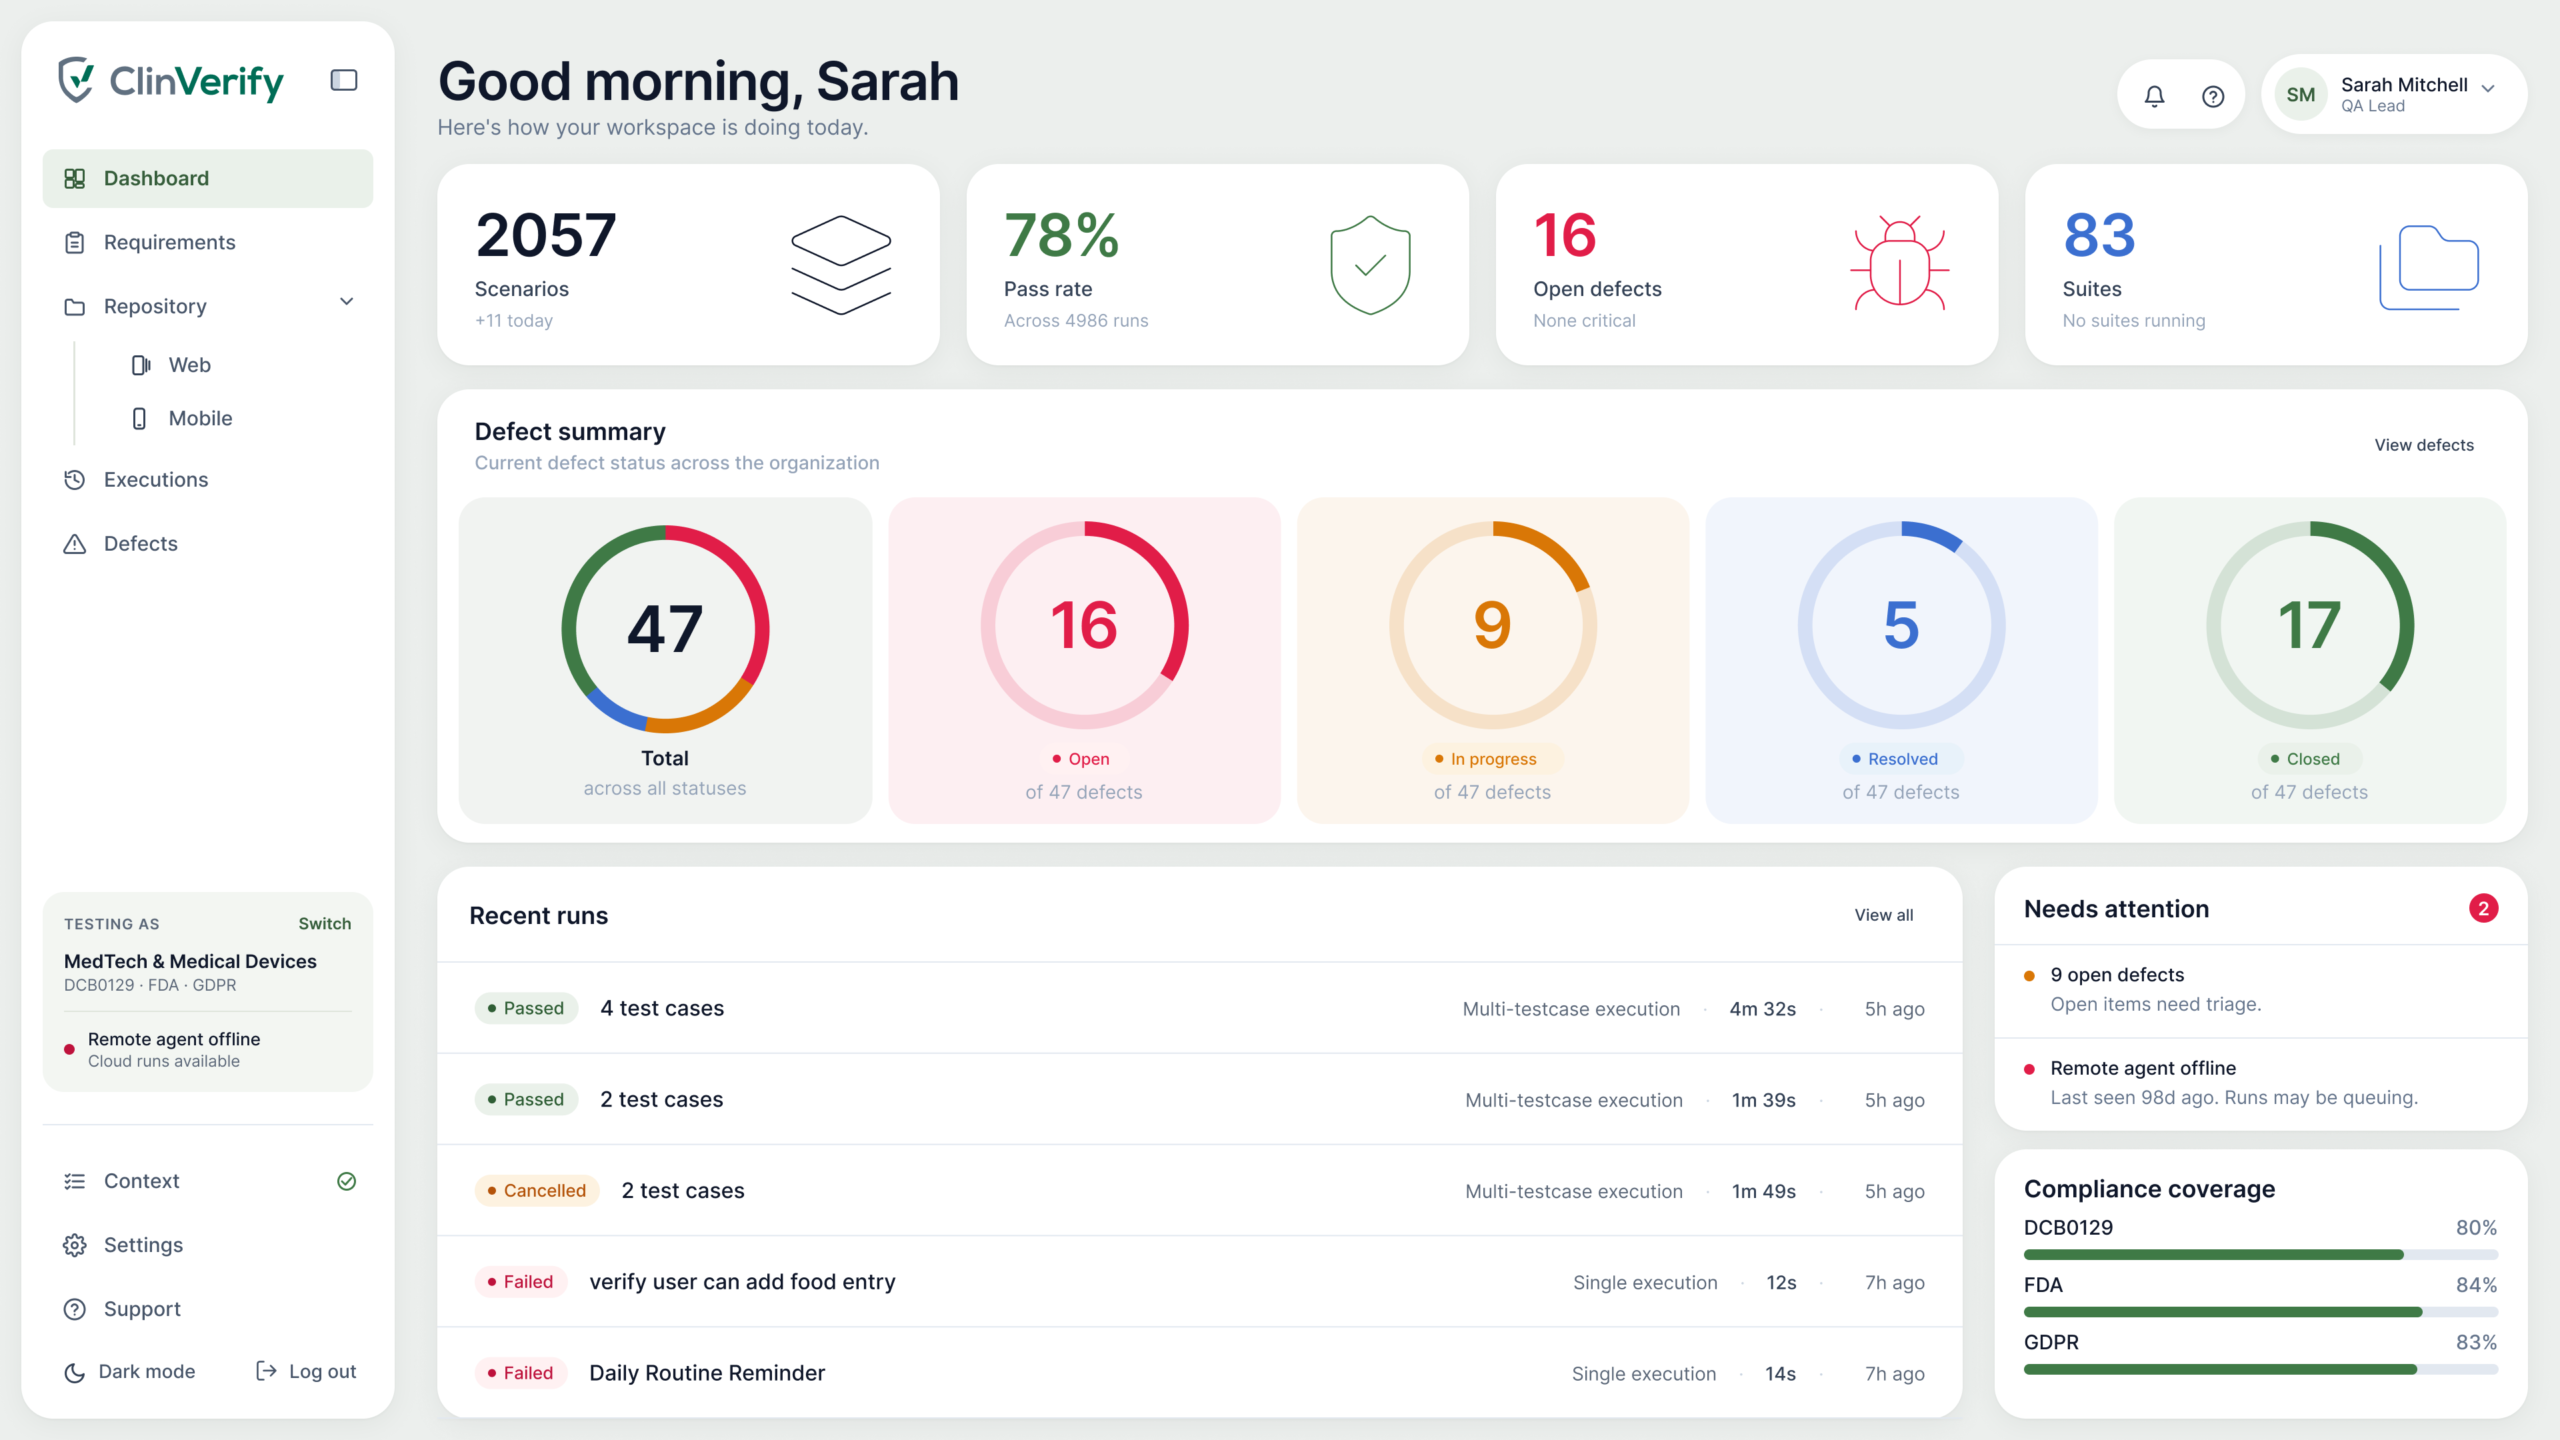Click the red bug defects icon
2560x1440 pixels.
[1899, 263]
